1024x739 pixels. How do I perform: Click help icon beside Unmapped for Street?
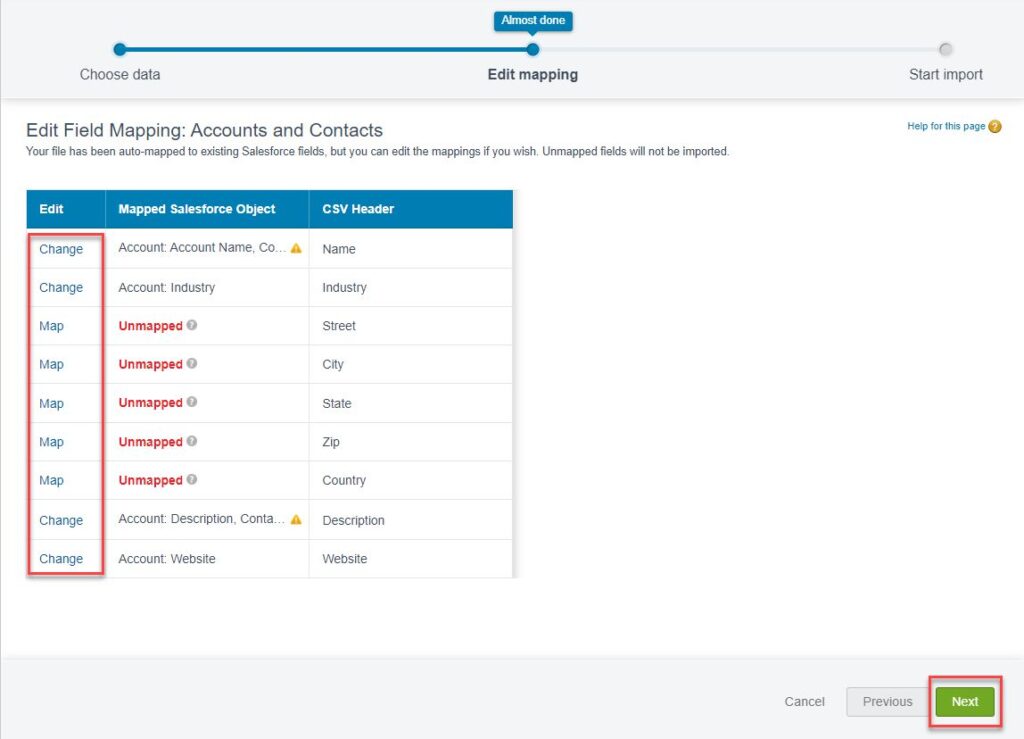click(x=191, y=325)
